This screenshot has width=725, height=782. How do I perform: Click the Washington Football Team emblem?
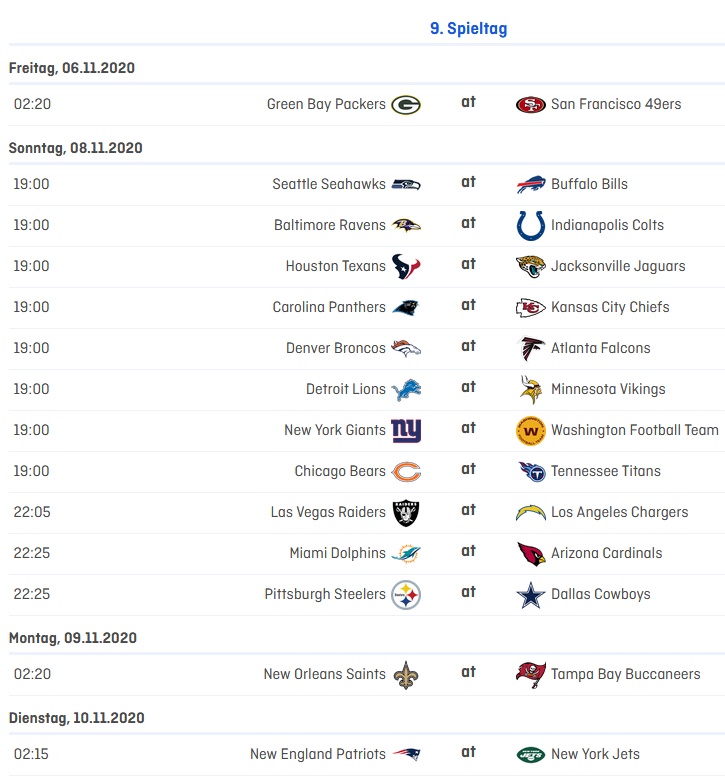(531, 430)
